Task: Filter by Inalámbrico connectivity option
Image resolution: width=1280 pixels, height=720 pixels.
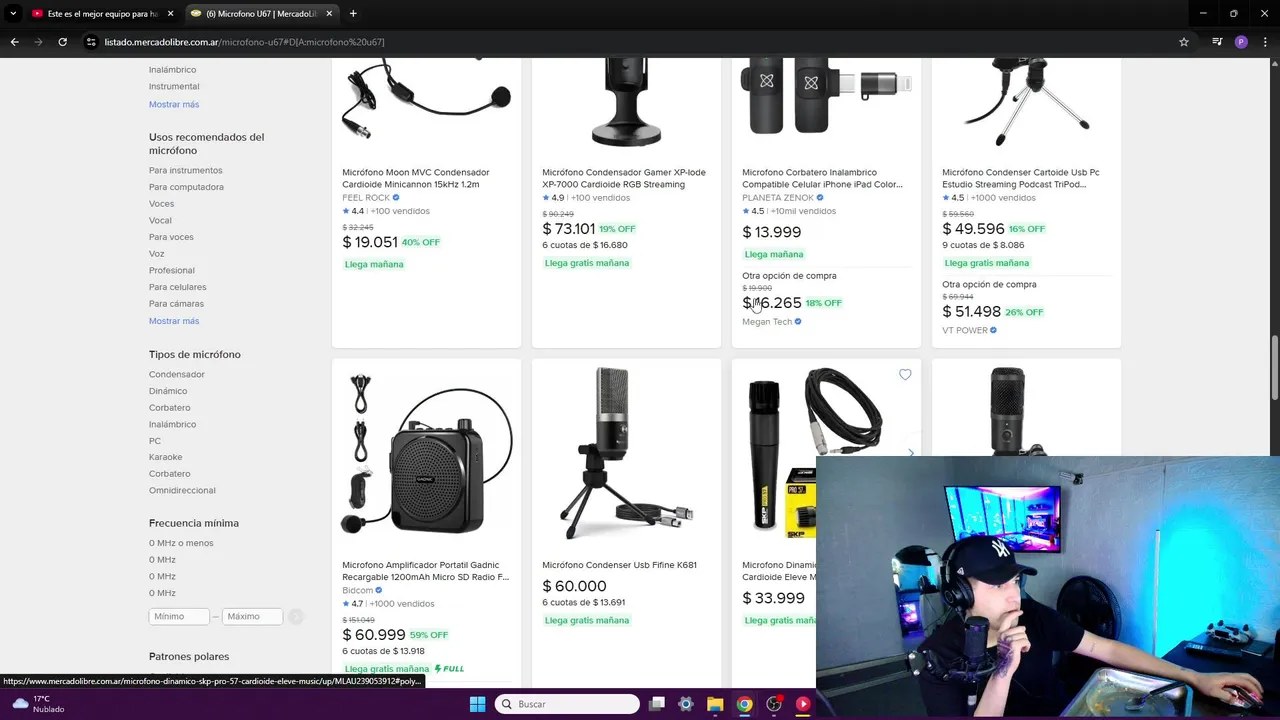Action: point(172,70)
